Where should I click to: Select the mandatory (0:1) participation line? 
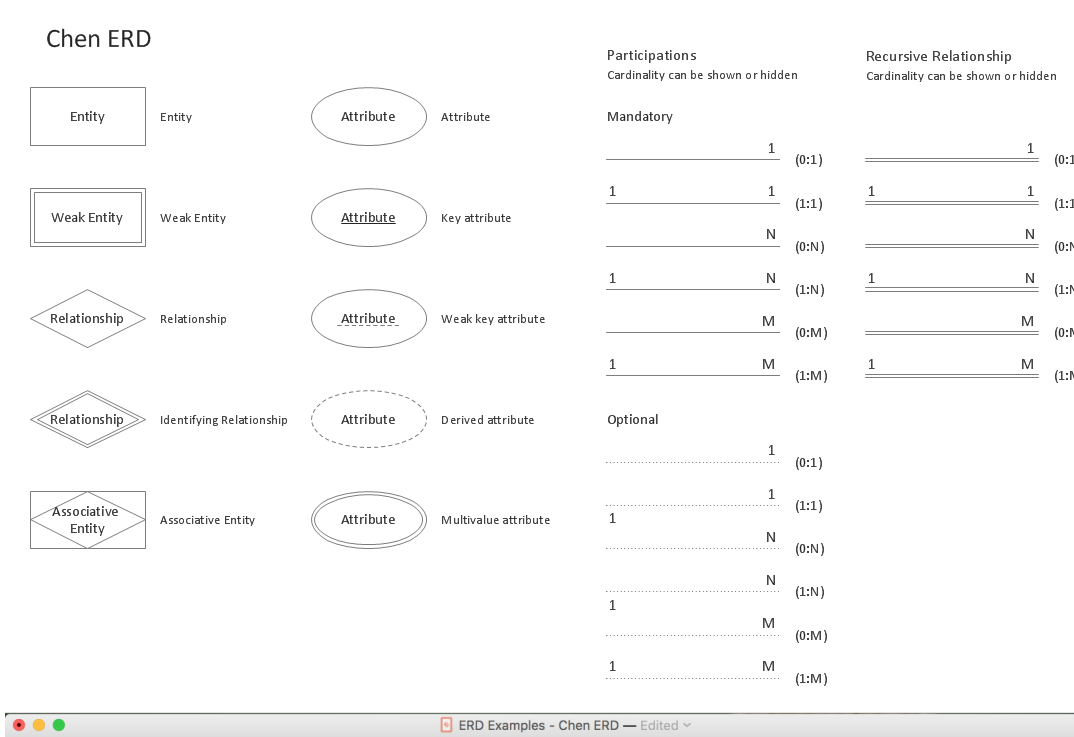coord(692,158)
